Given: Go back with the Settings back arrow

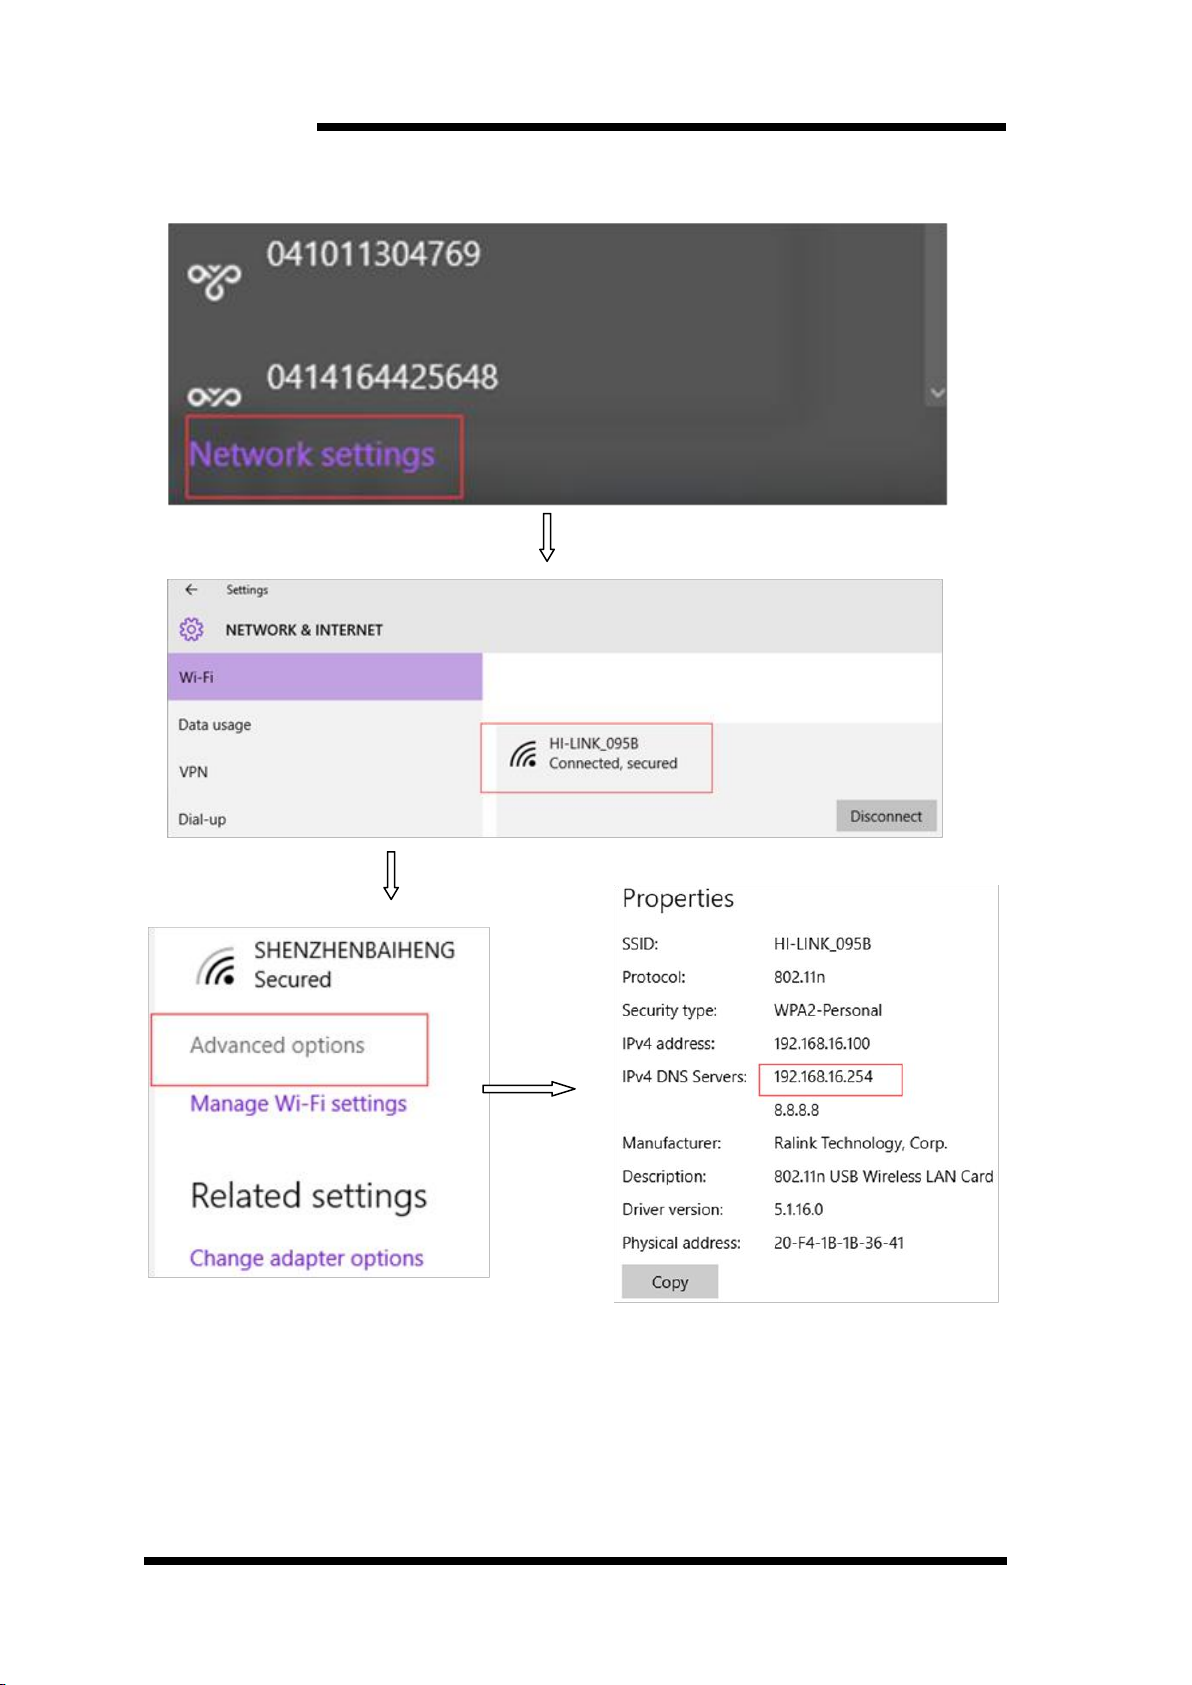Looking at the screenshot, I should tap(191, 590).
